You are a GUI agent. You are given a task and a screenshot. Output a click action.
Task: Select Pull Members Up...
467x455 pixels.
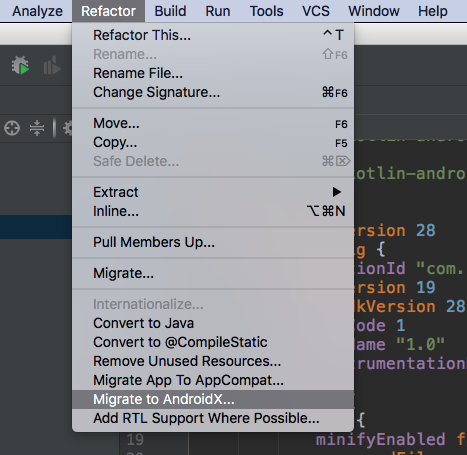[213, 242]
